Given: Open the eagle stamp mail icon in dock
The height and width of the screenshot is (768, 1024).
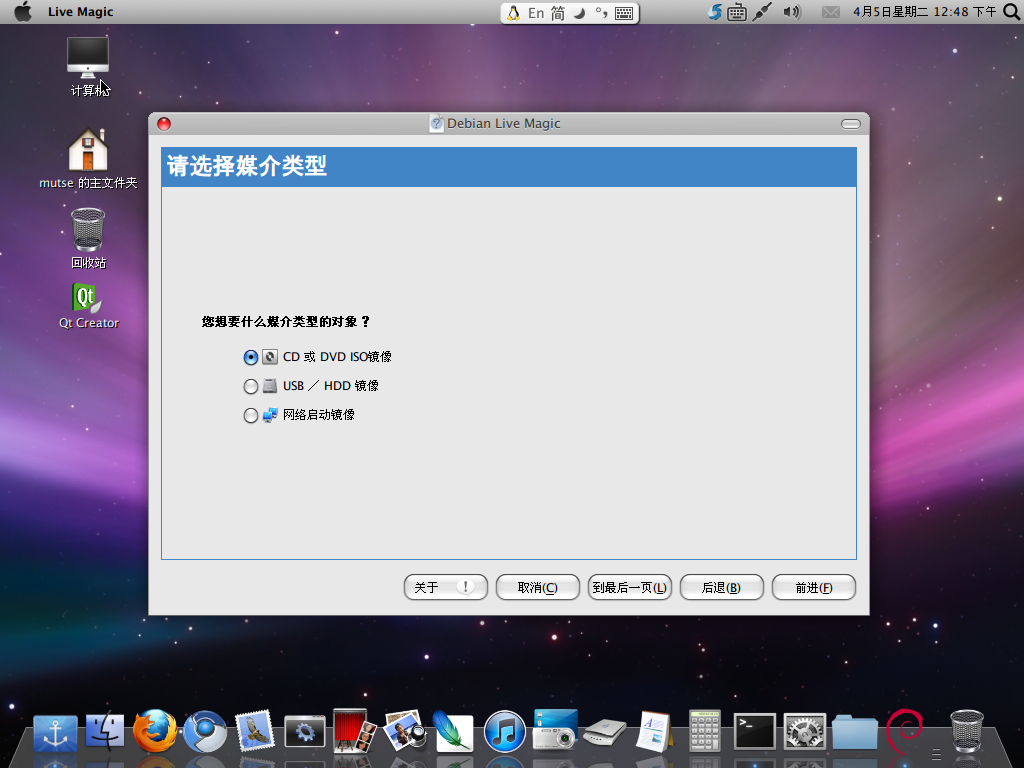Looking at the screenshot, I should pyautogui.click(x=254, y=731).
